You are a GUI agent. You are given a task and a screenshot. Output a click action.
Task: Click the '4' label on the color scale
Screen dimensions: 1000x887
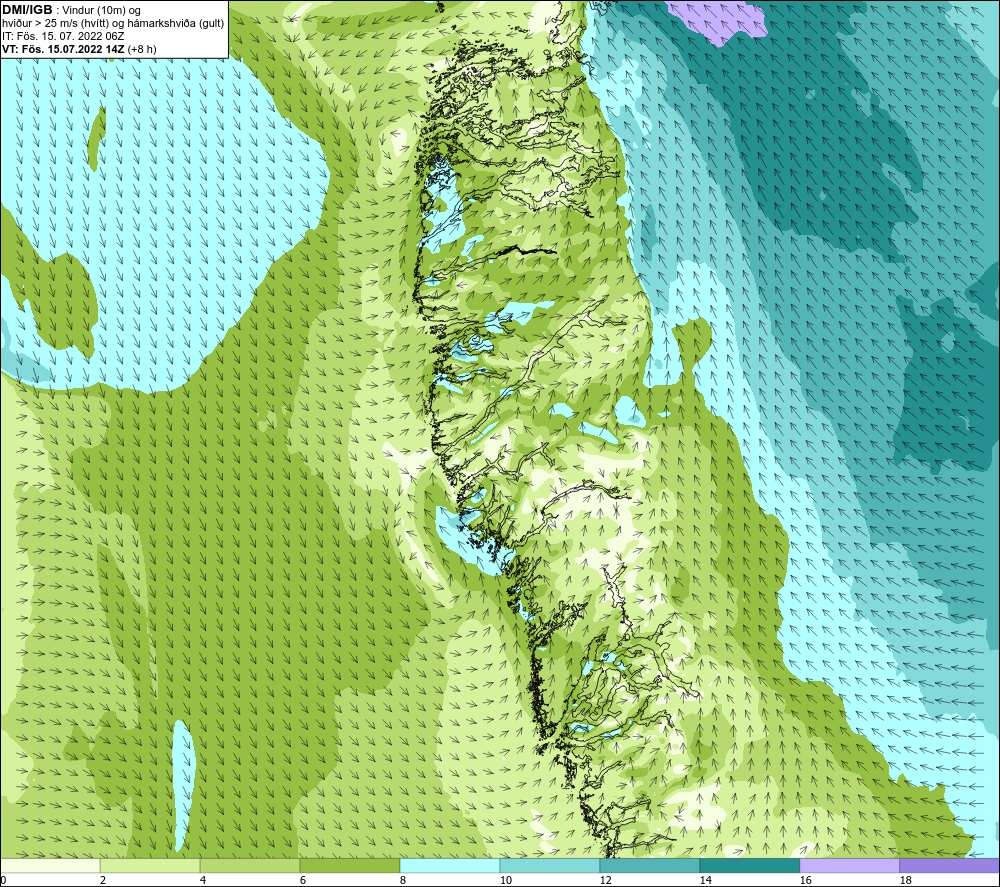point(203,880)
